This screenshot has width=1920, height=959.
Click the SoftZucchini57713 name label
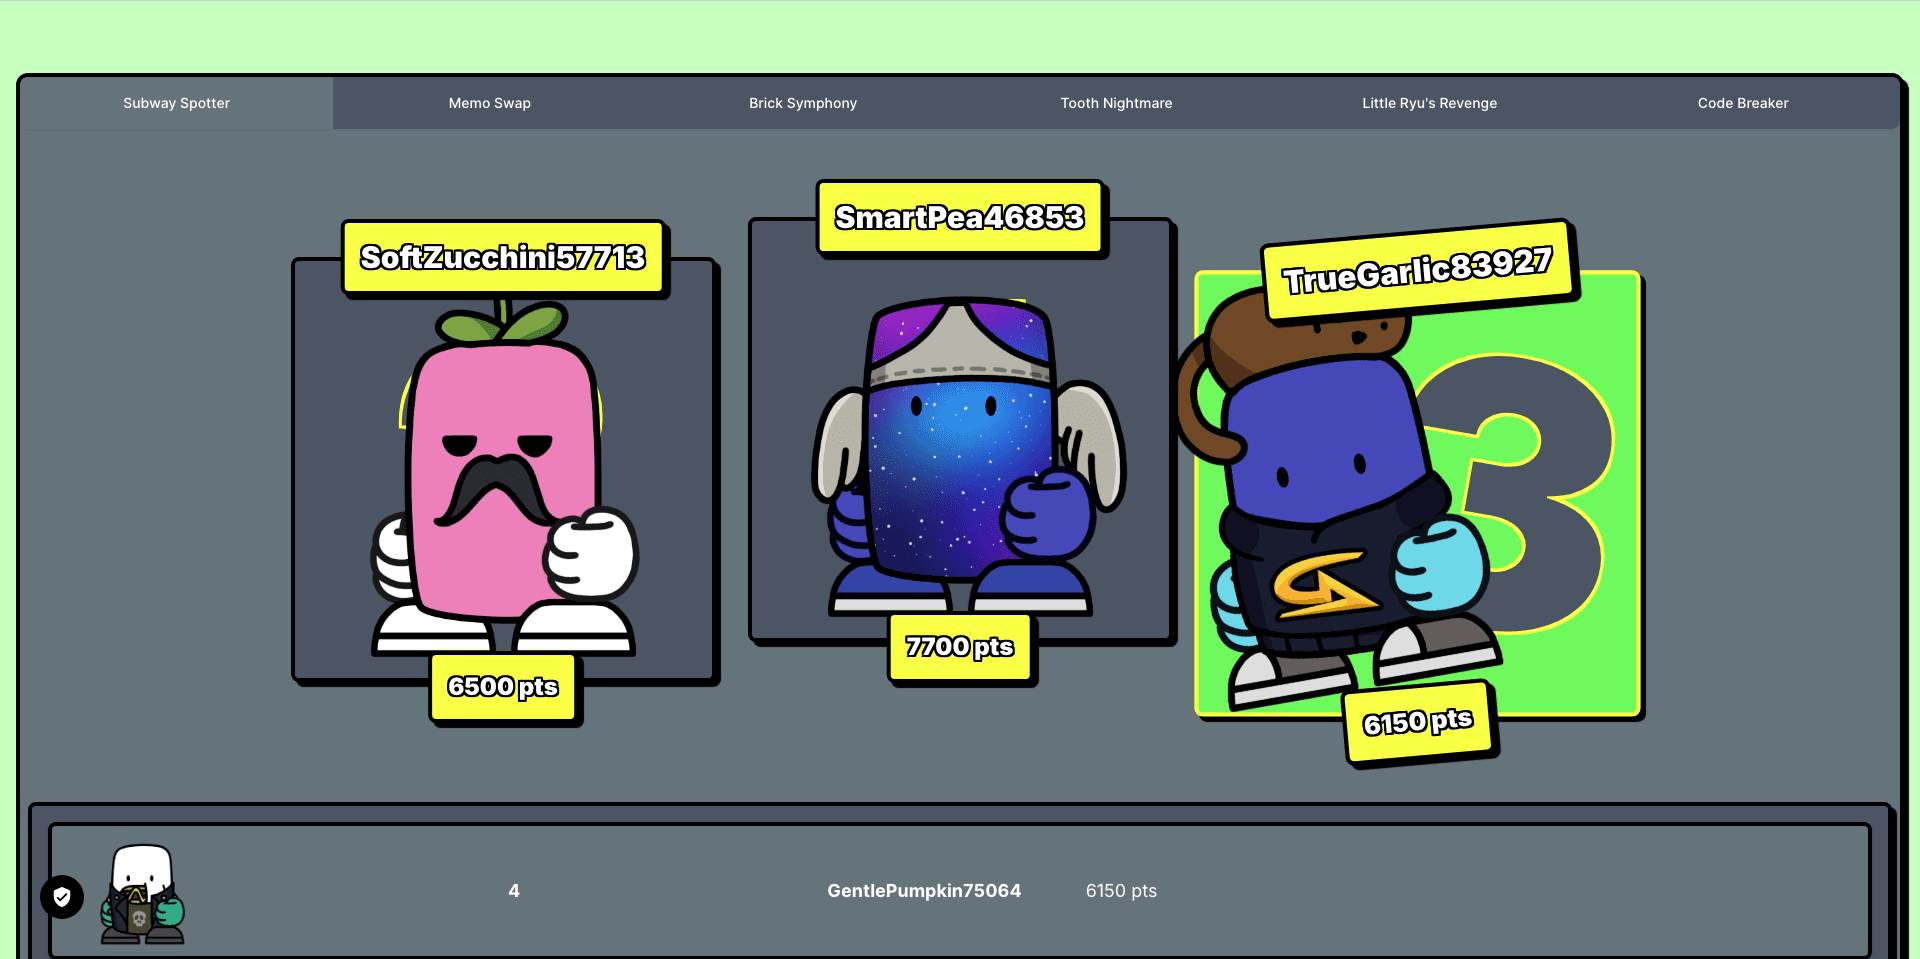[x=503, y=258]
